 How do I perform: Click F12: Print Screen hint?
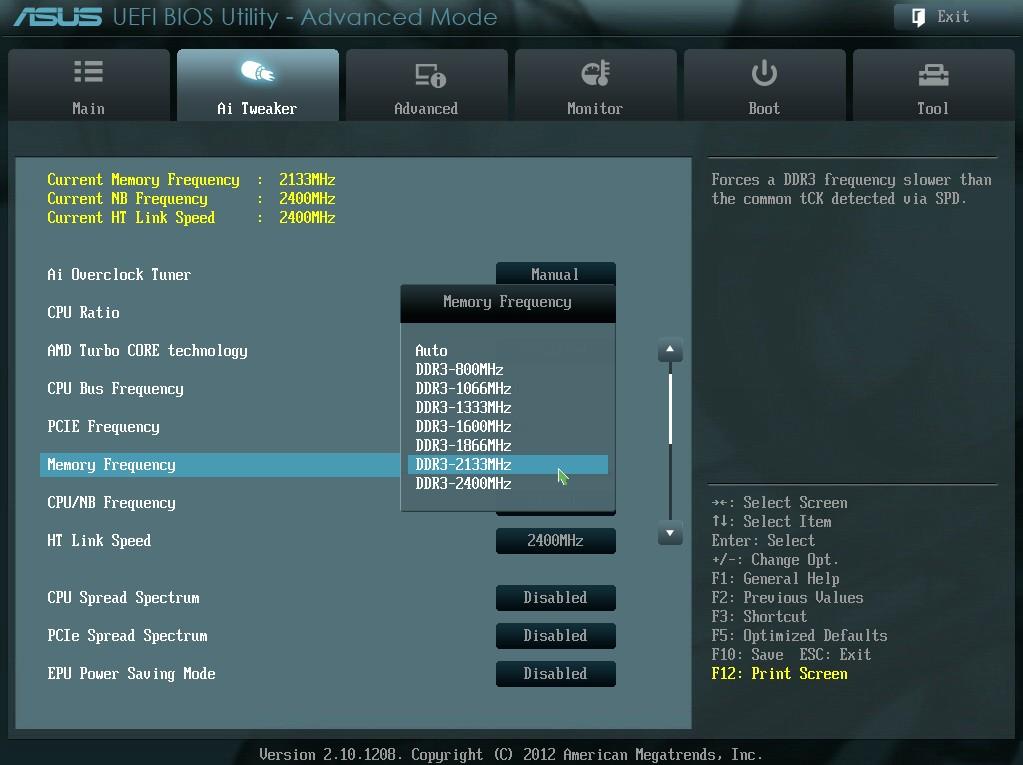[x=780, y=674]
